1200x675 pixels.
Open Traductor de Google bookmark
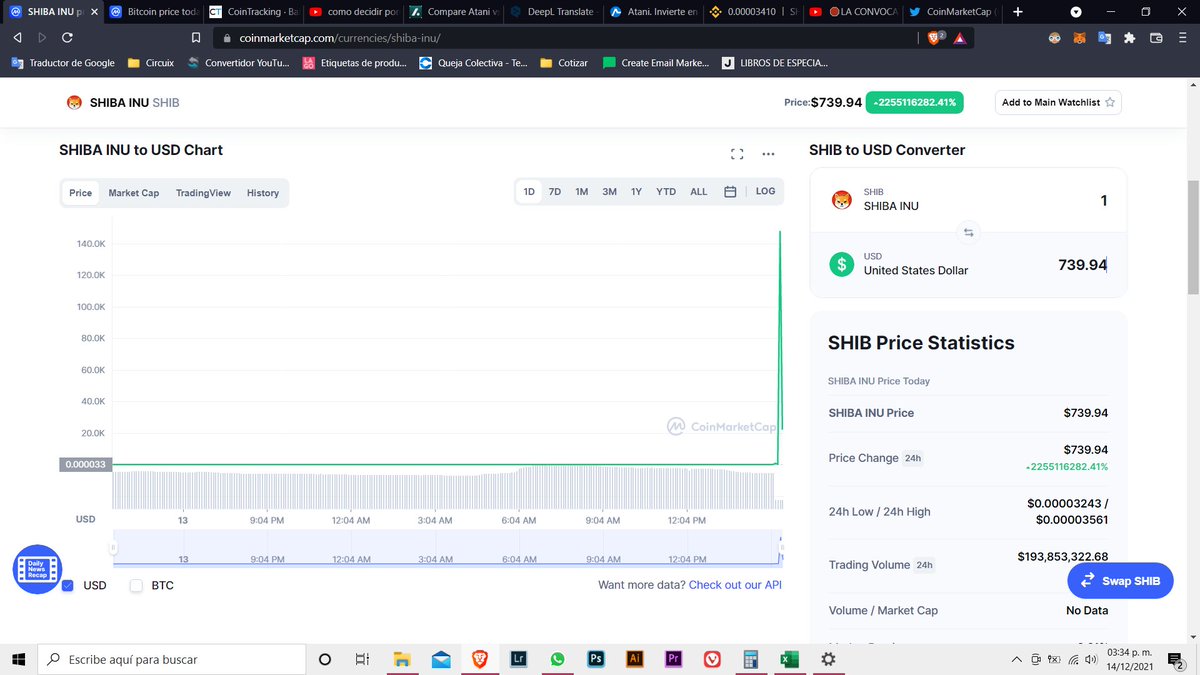tap(62, 62)
